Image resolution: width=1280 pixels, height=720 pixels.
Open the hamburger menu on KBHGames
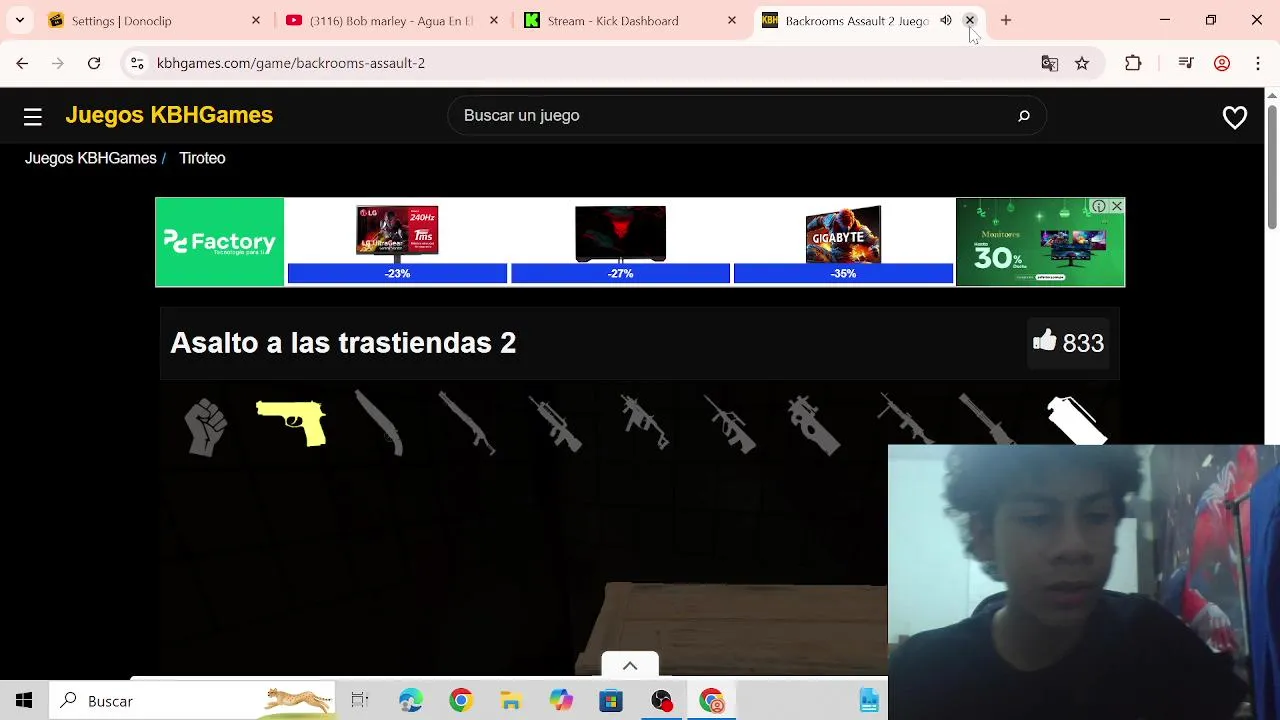point(33,117)
